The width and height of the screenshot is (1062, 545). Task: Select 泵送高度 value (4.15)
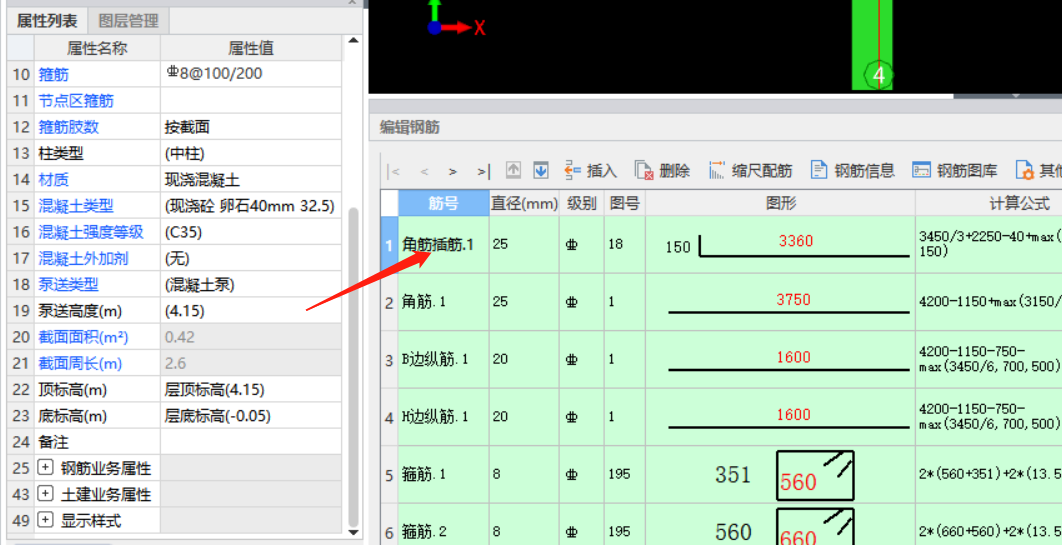(251, 311)
